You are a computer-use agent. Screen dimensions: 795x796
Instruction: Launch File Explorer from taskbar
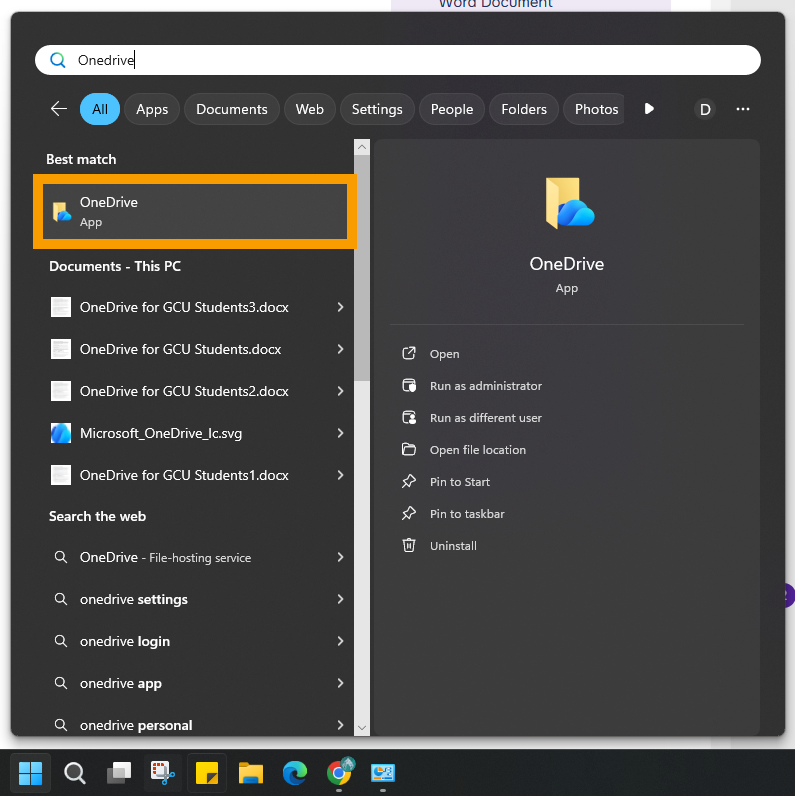coord(250,773)
